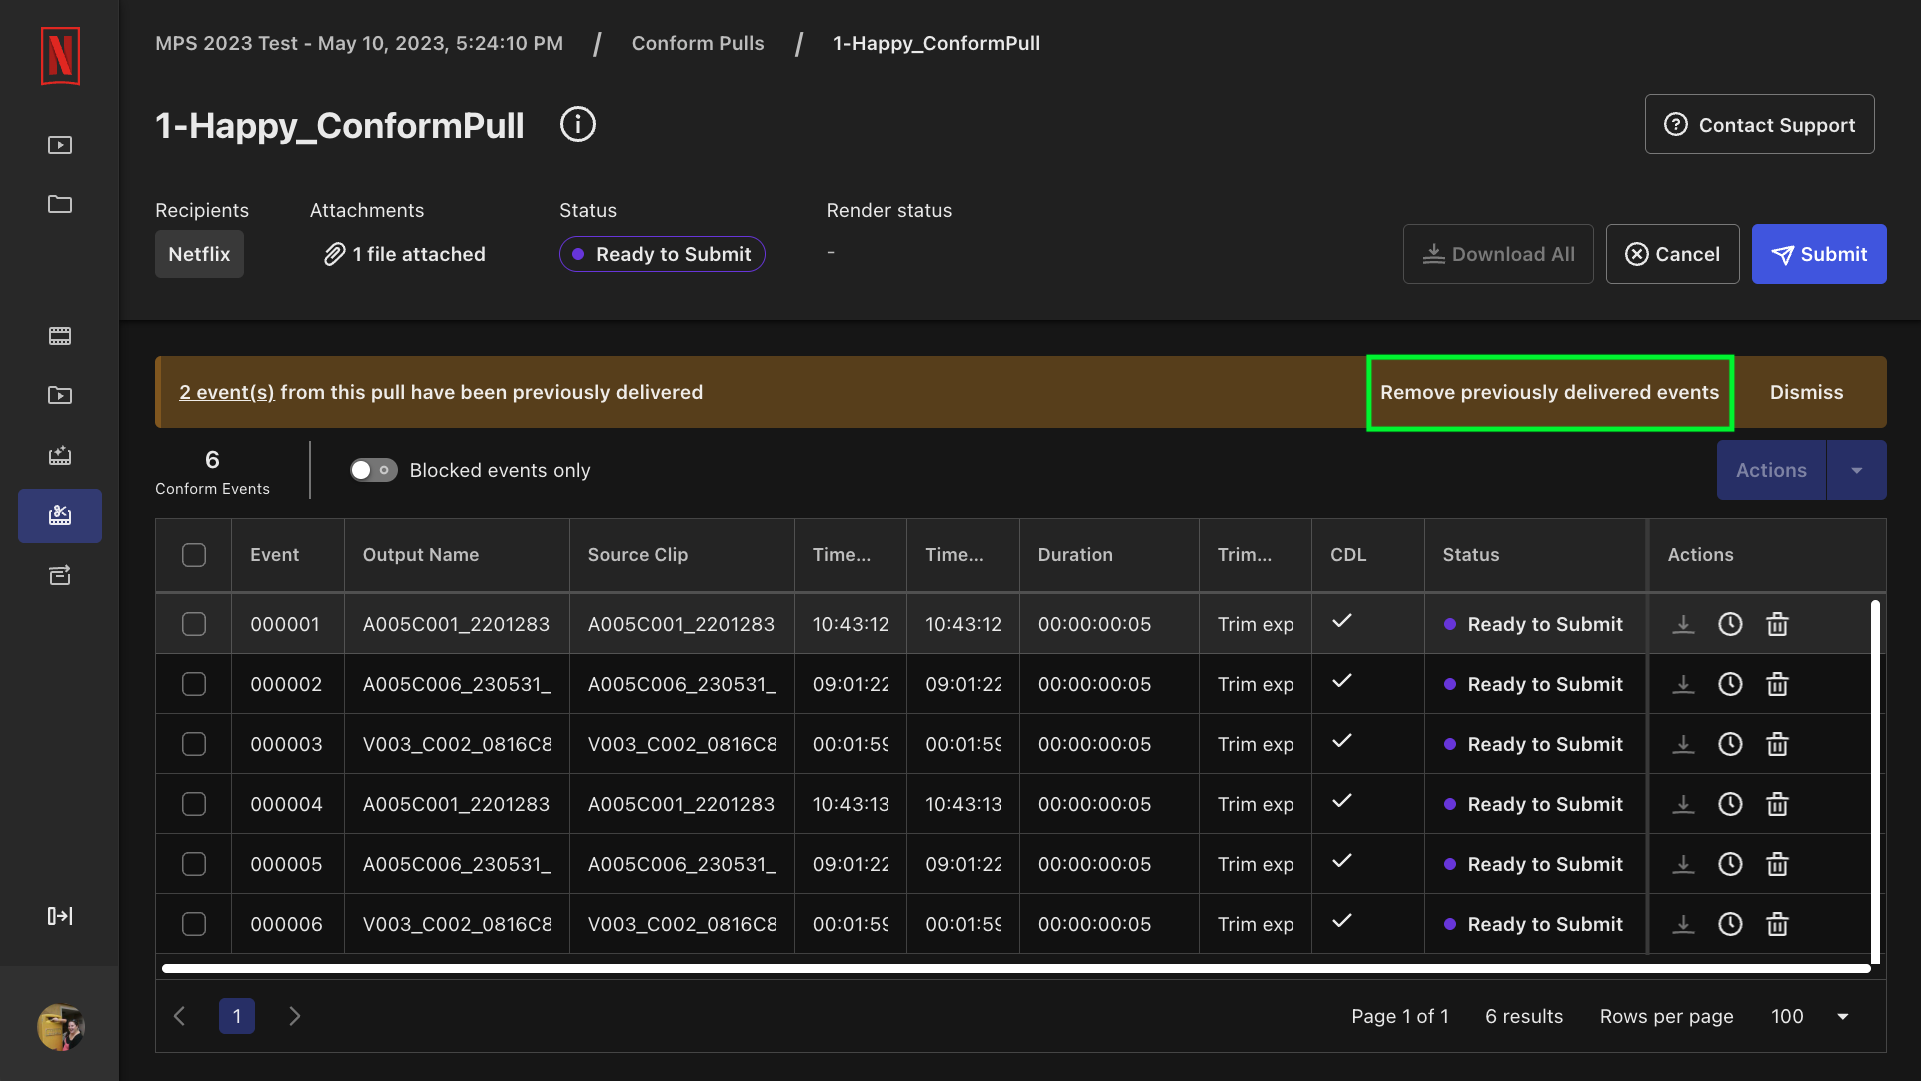Select checkbox for event 000003

click(x=194, y=744)
